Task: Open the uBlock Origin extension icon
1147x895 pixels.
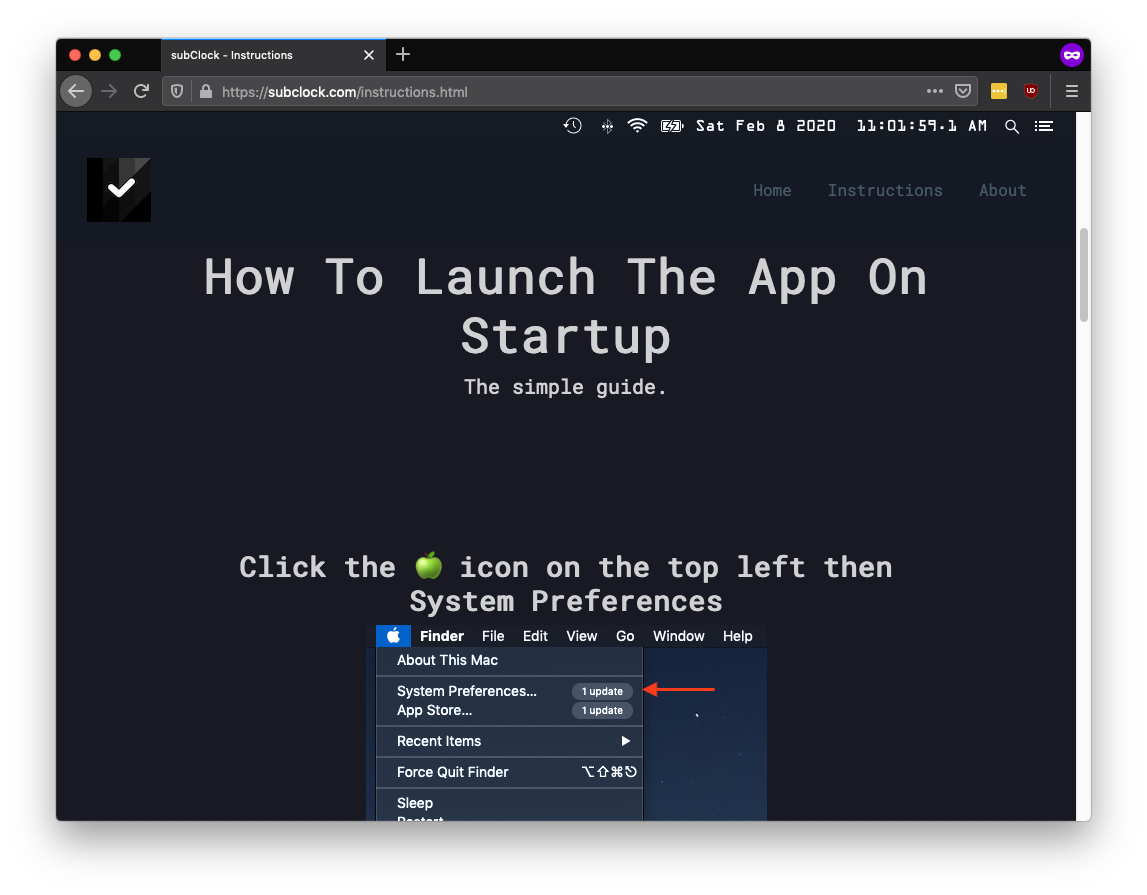Action: coord(1031,91)
